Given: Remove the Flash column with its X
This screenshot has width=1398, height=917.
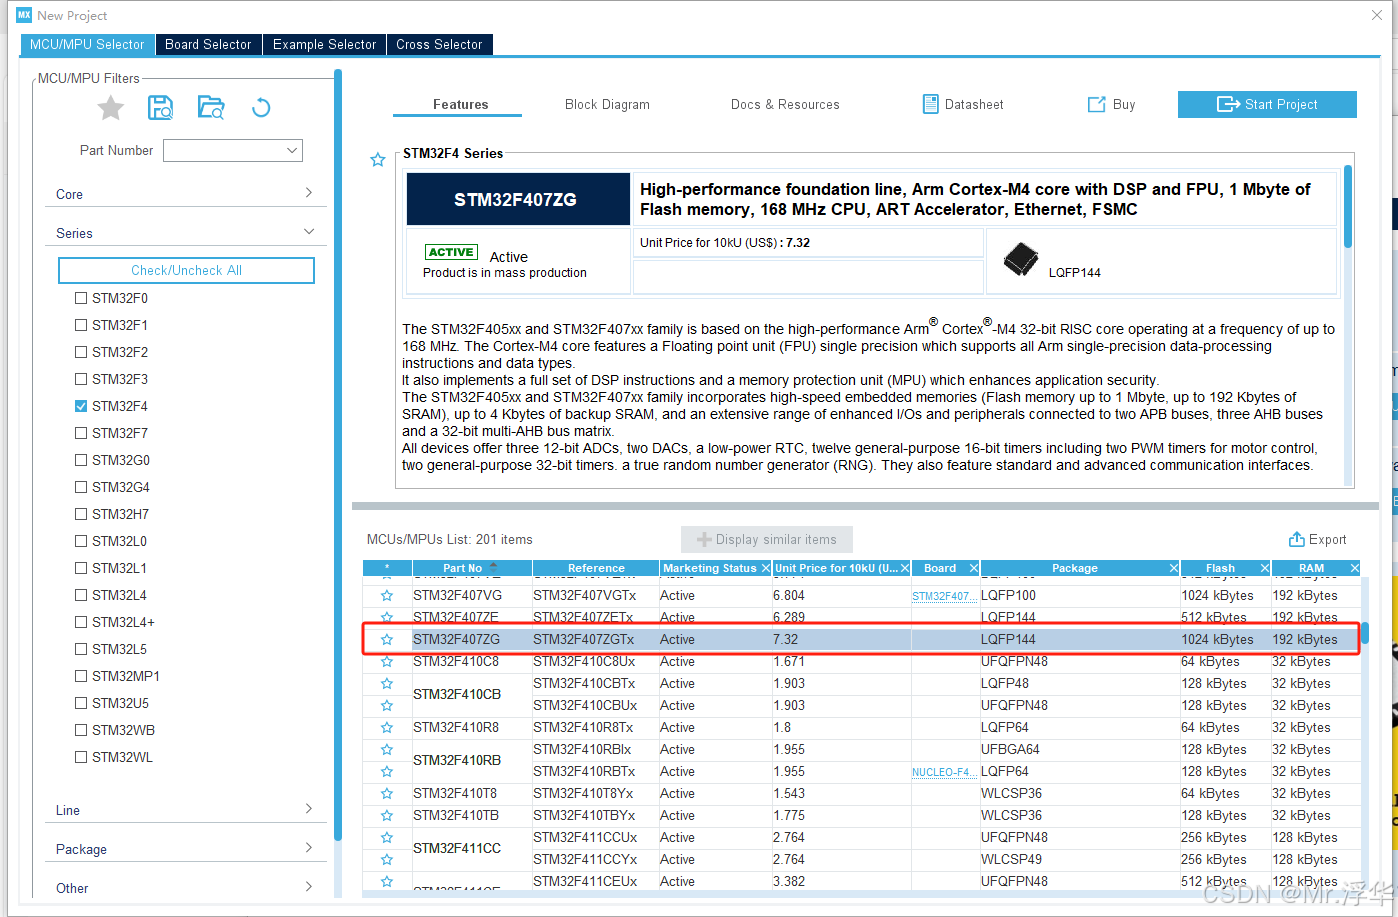Looking at the screenshot, I should [1265, 568].
